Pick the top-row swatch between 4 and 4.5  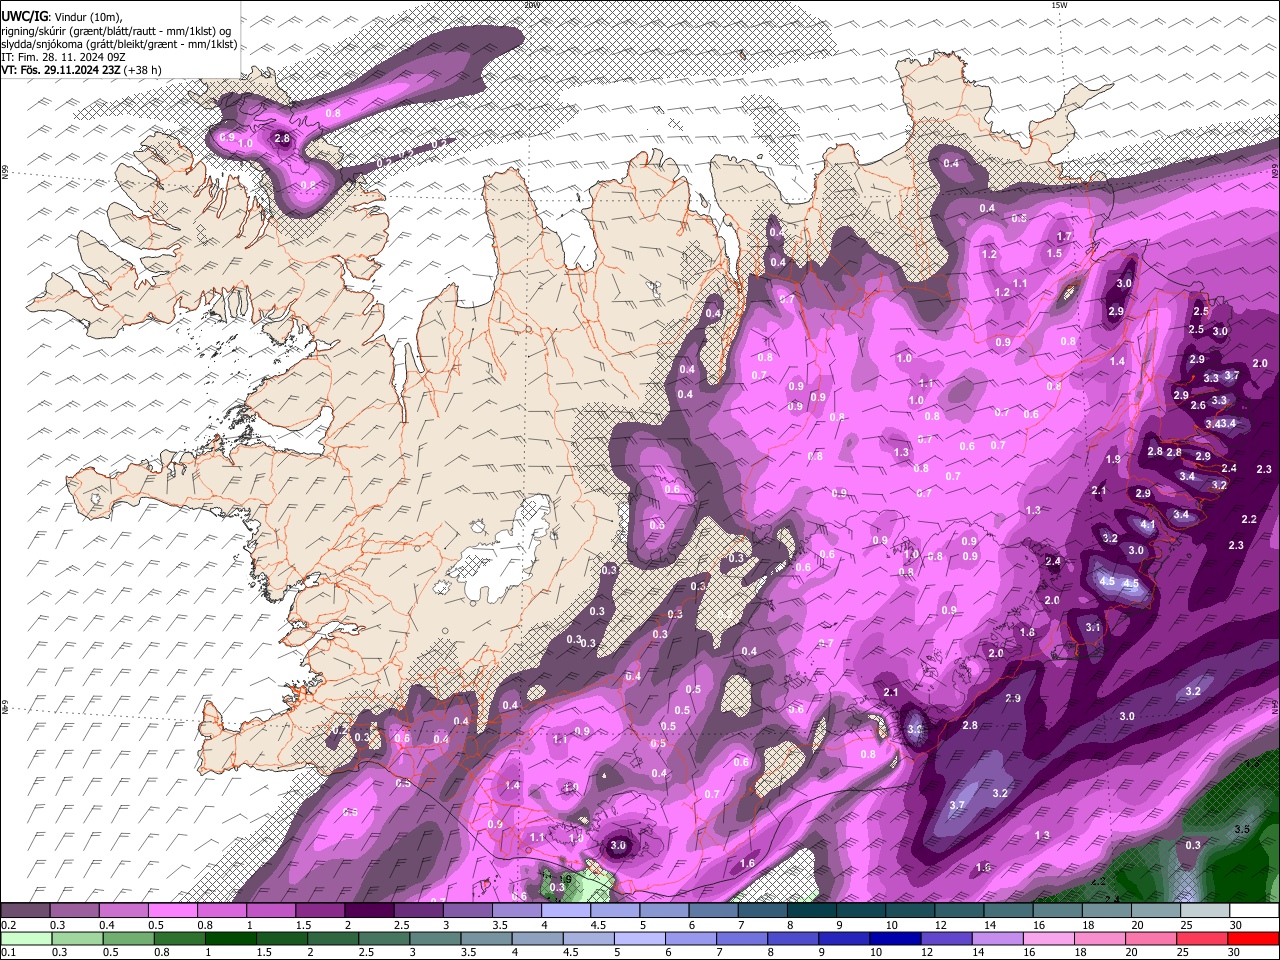(x=566, y=910)
